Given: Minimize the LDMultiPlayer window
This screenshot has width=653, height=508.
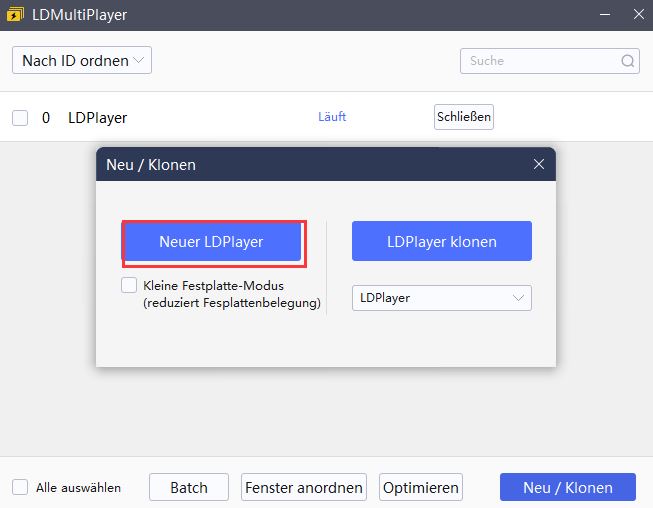Looking at the screenshot, I should 605,15.
